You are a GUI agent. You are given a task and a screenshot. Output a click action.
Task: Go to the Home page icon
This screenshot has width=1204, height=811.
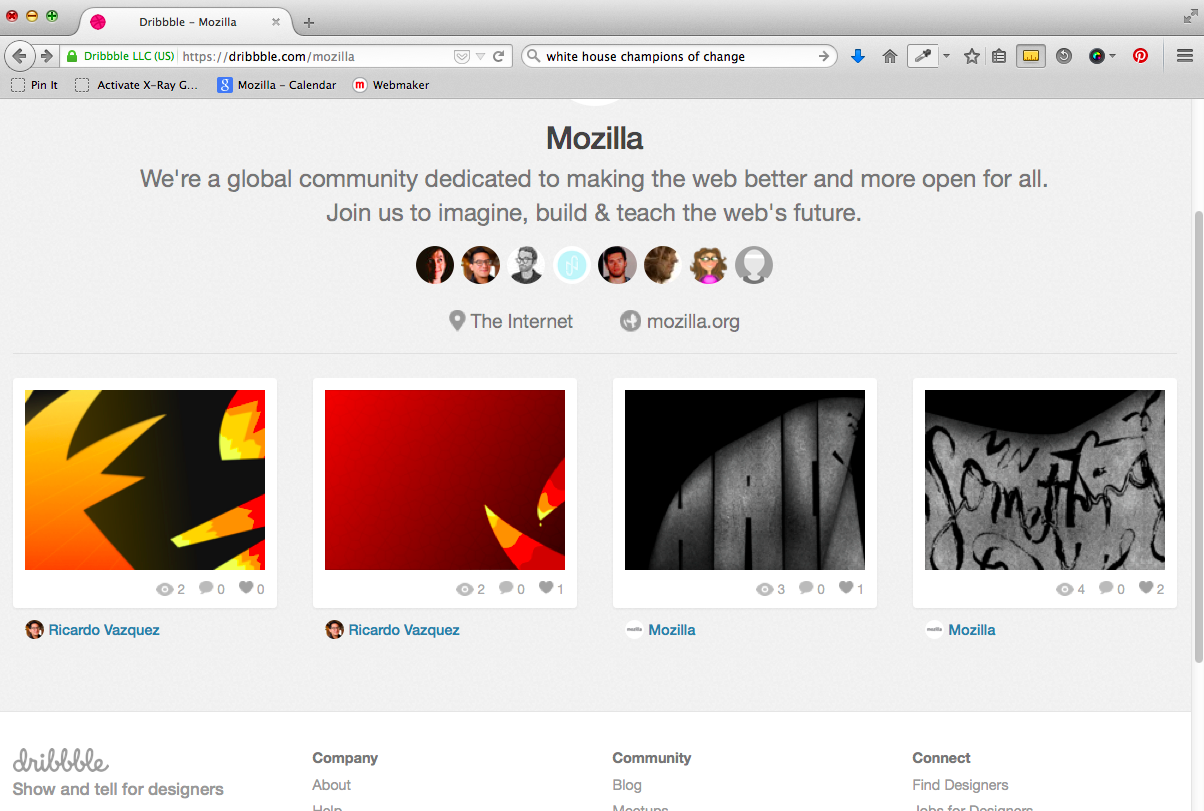coord(889,57)
